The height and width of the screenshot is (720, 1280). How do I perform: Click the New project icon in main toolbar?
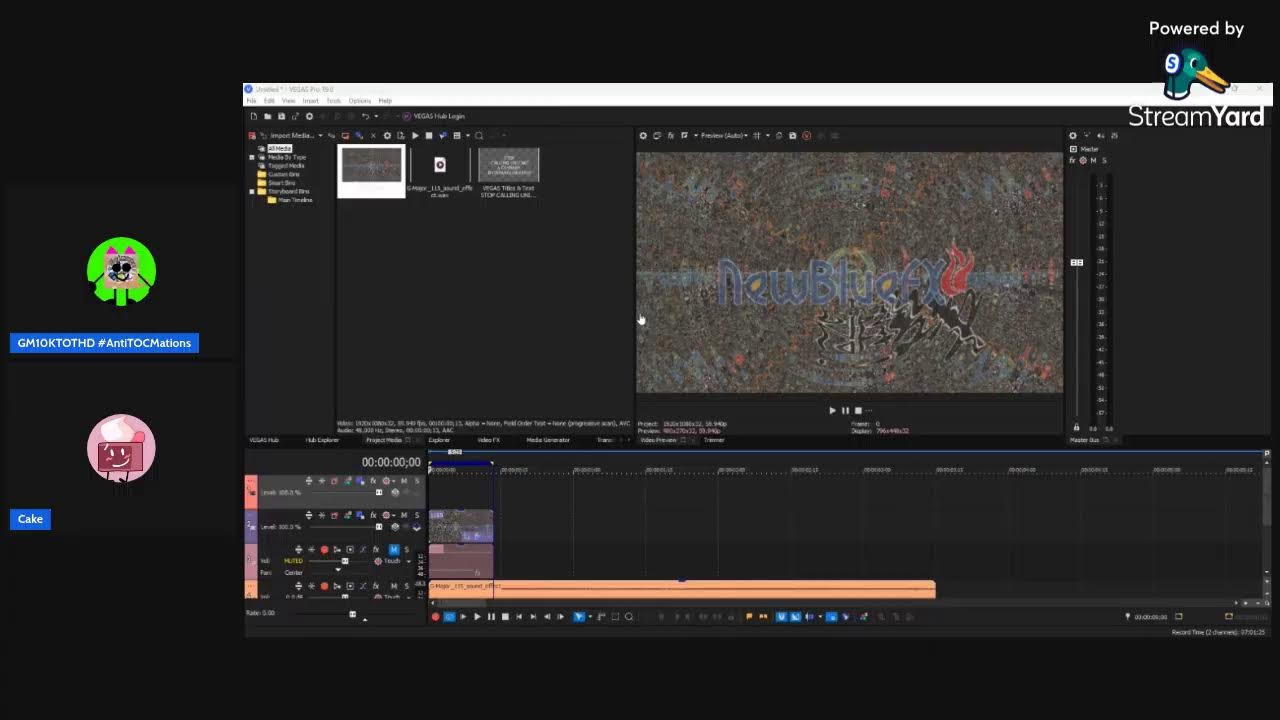[254, 116]
